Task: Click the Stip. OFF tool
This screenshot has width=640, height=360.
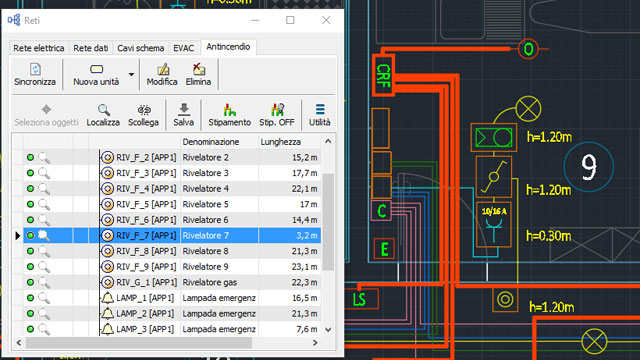Action: [x=277, y=116]
